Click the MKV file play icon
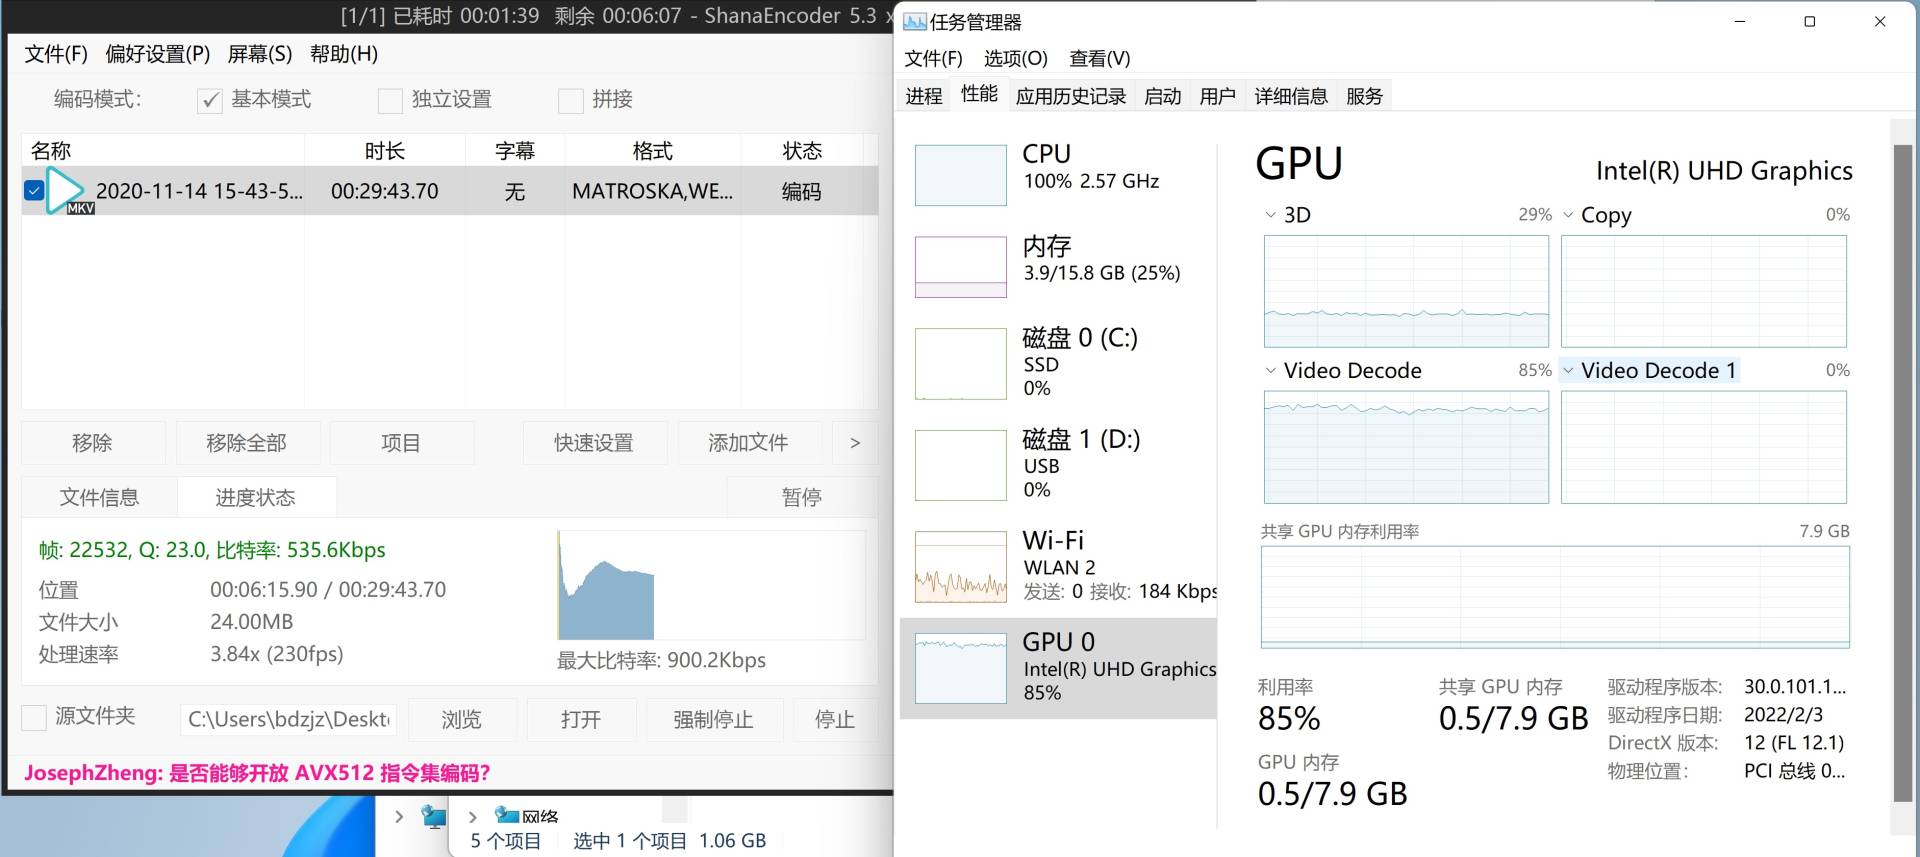The width and height of the screenshot is (1920, 857). pos(66,190)
